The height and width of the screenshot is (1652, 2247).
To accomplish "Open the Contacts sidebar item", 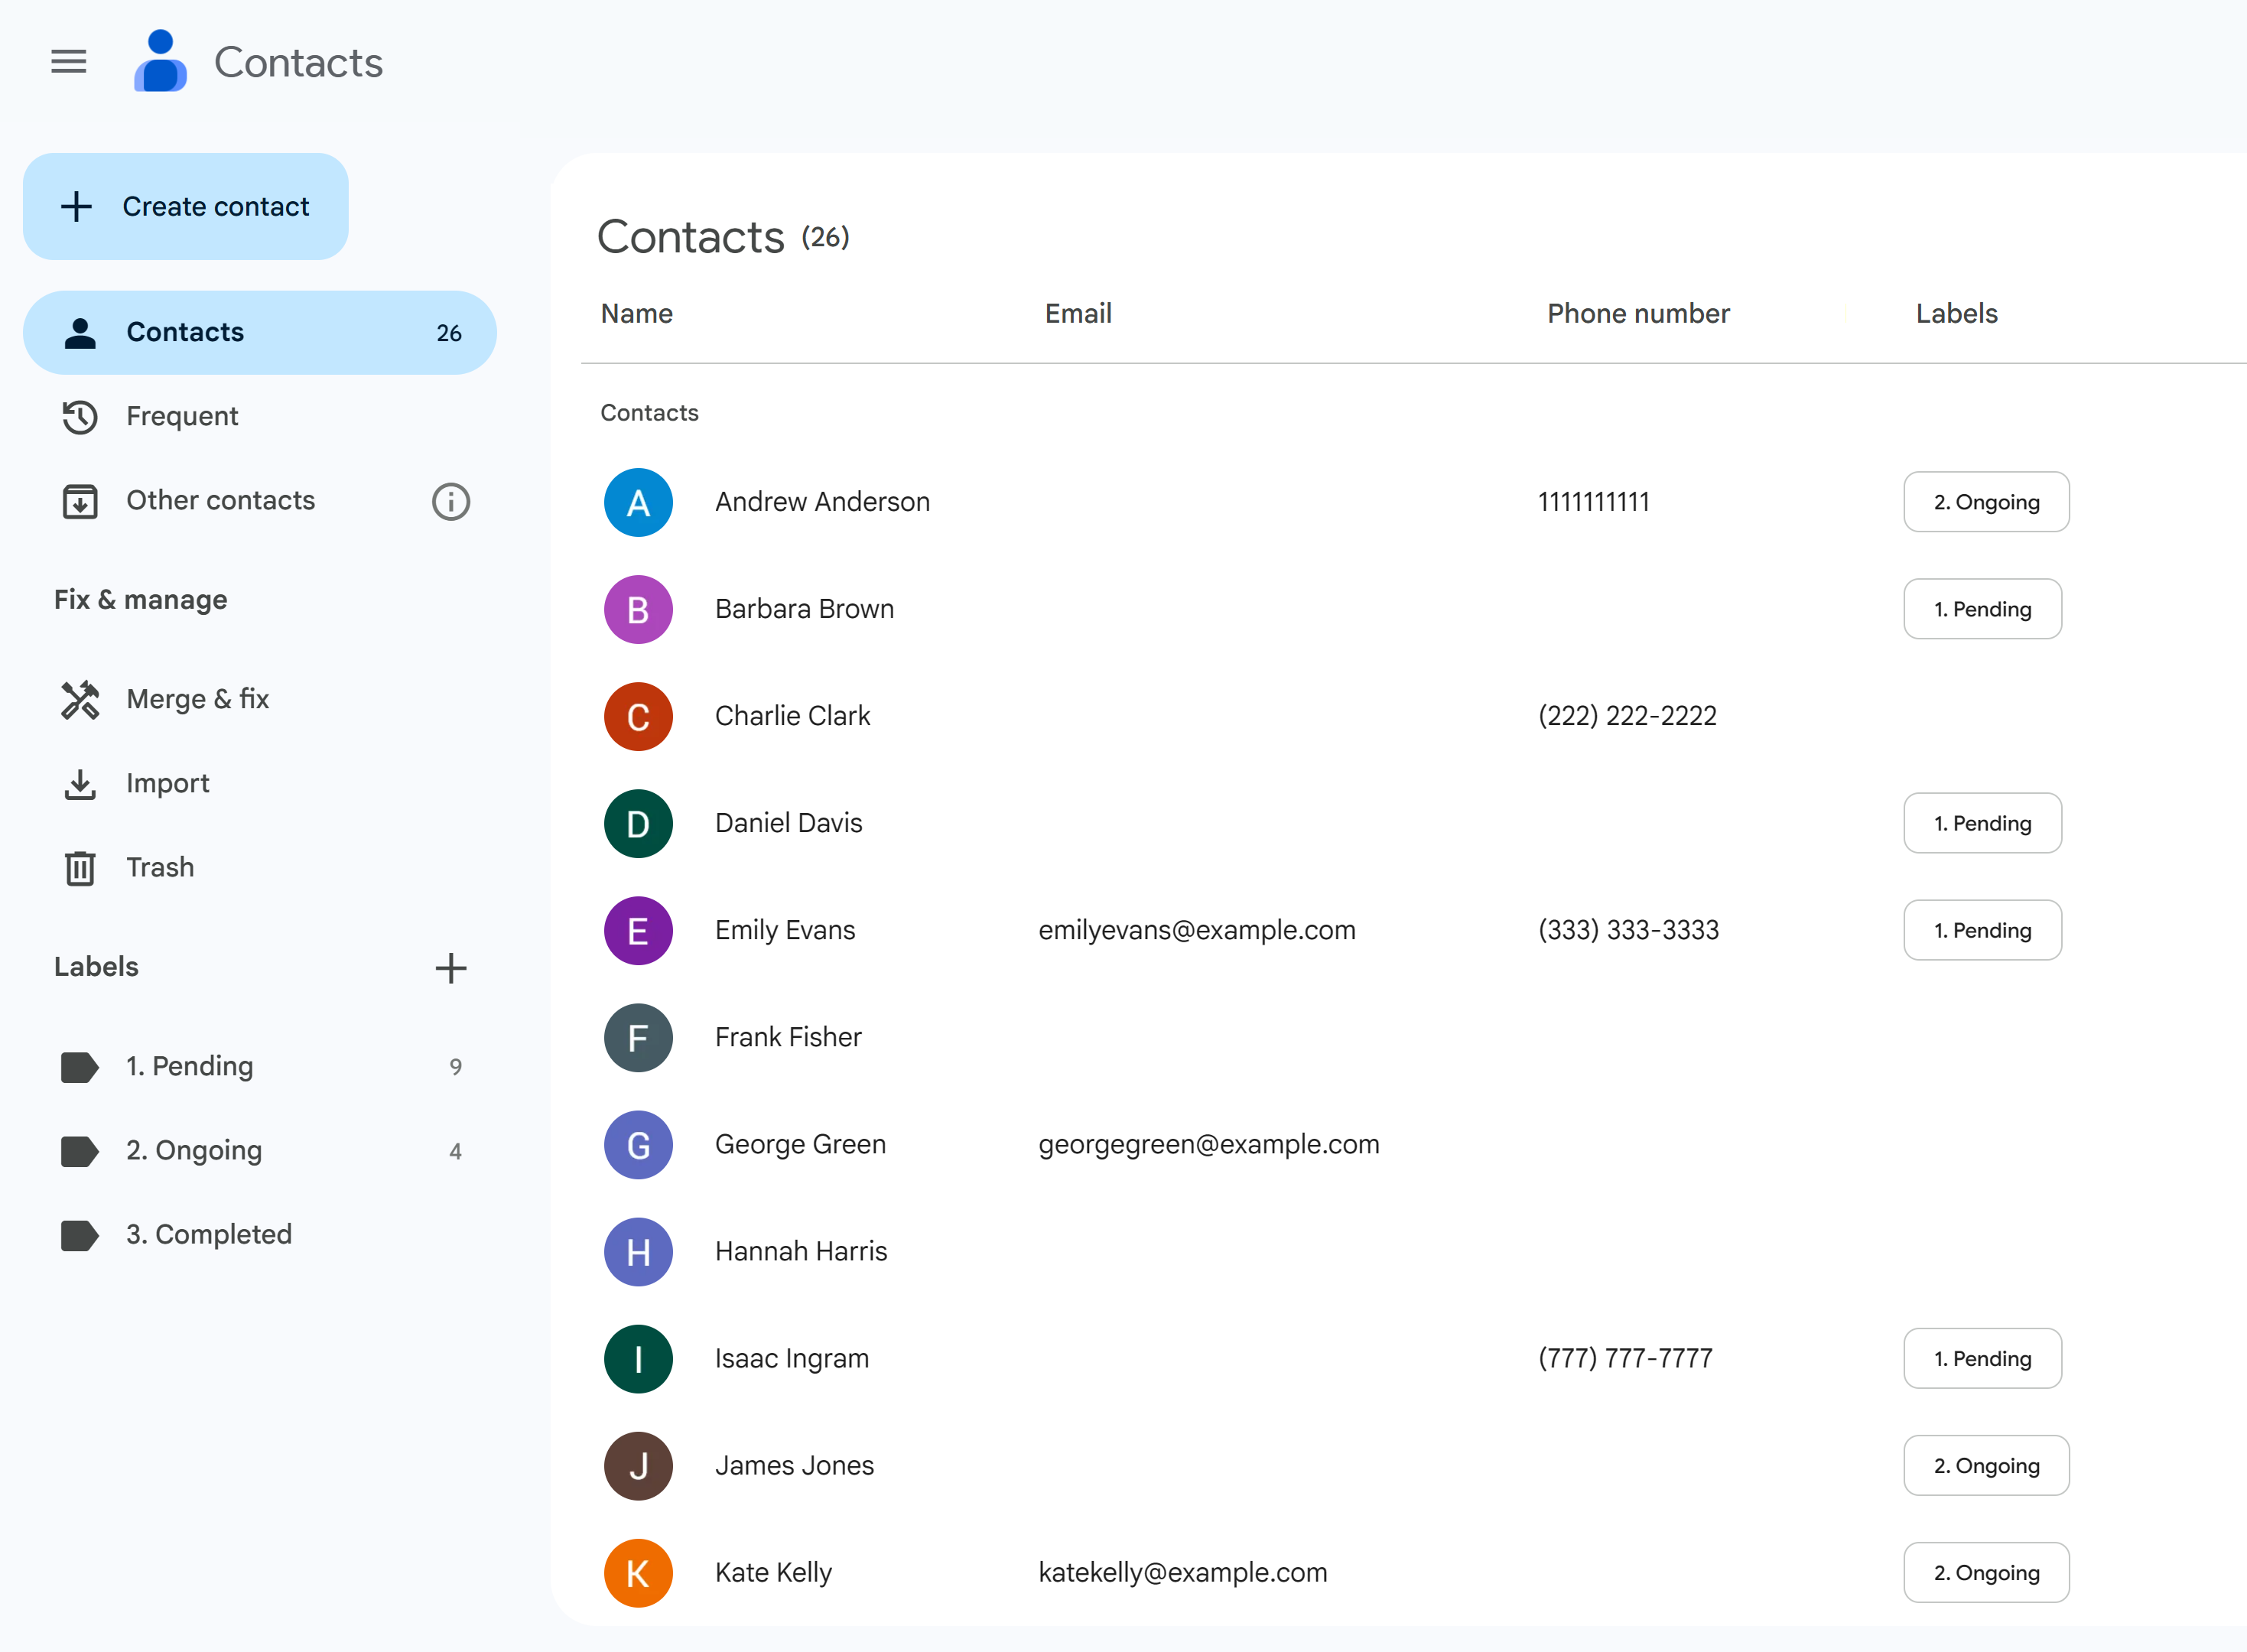I will click(x=259, y=332).
